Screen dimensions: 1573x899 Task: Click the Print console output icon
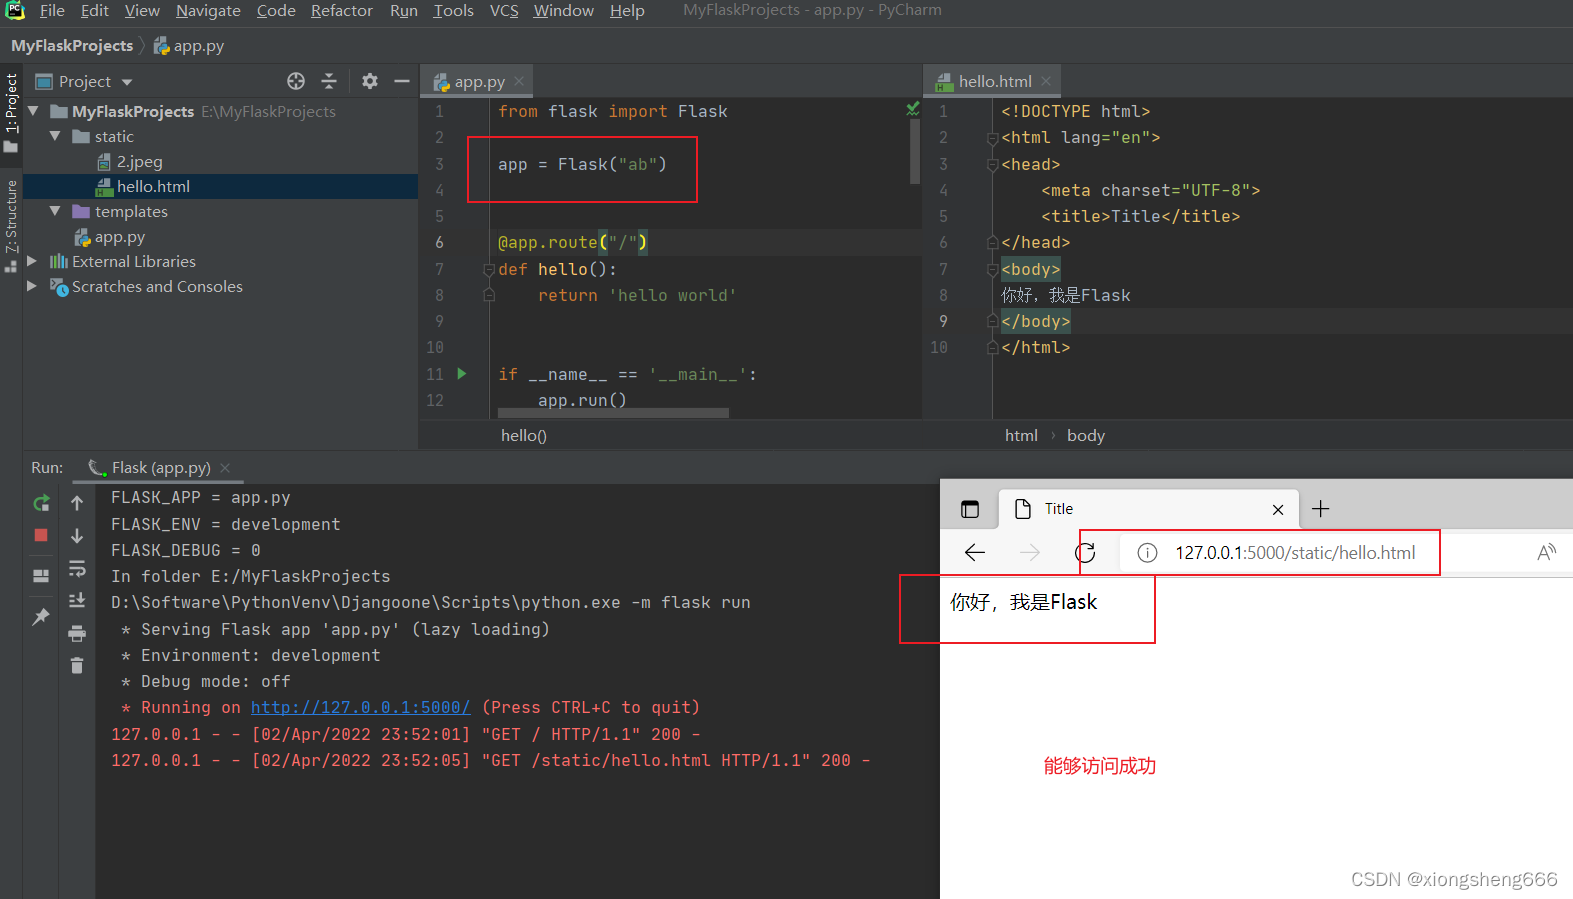pos(77,633)
